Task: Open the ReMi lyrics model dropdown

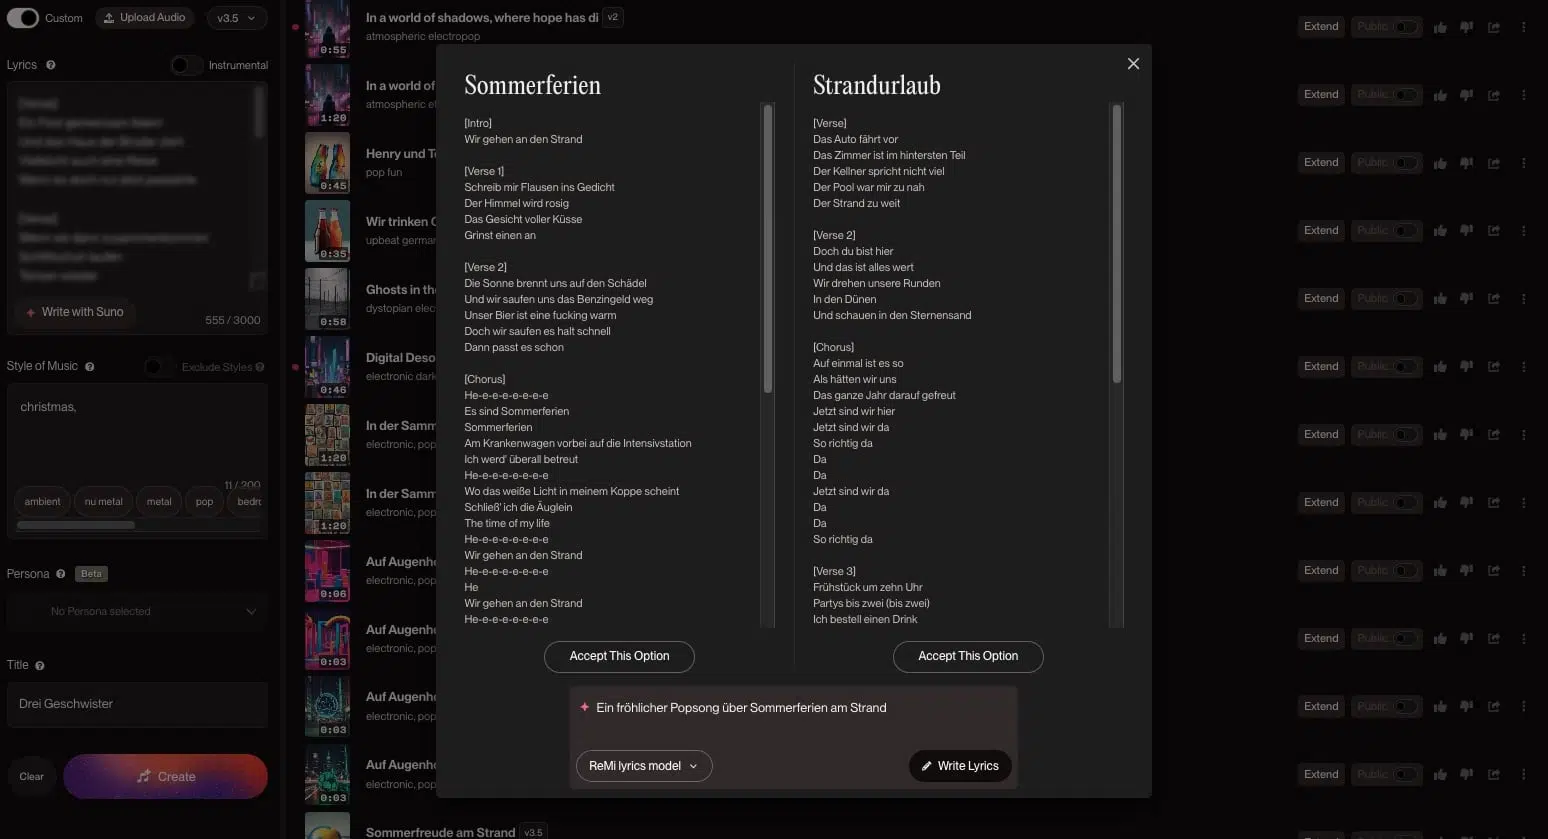Action: [644, 766]
